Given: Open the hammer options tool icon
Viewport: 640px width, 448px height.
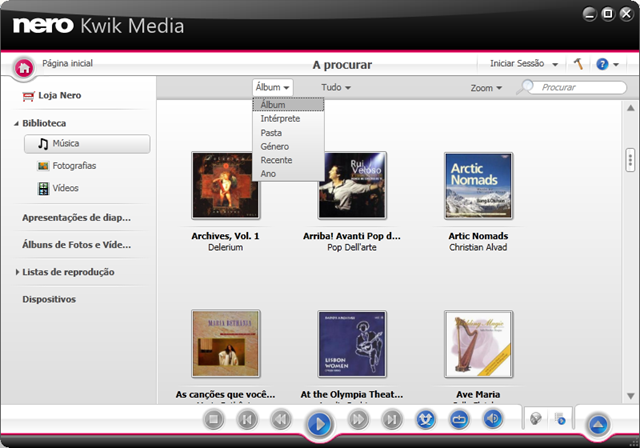Looking at the screenshot, I should pyautogui.click(x=578, y=64).
